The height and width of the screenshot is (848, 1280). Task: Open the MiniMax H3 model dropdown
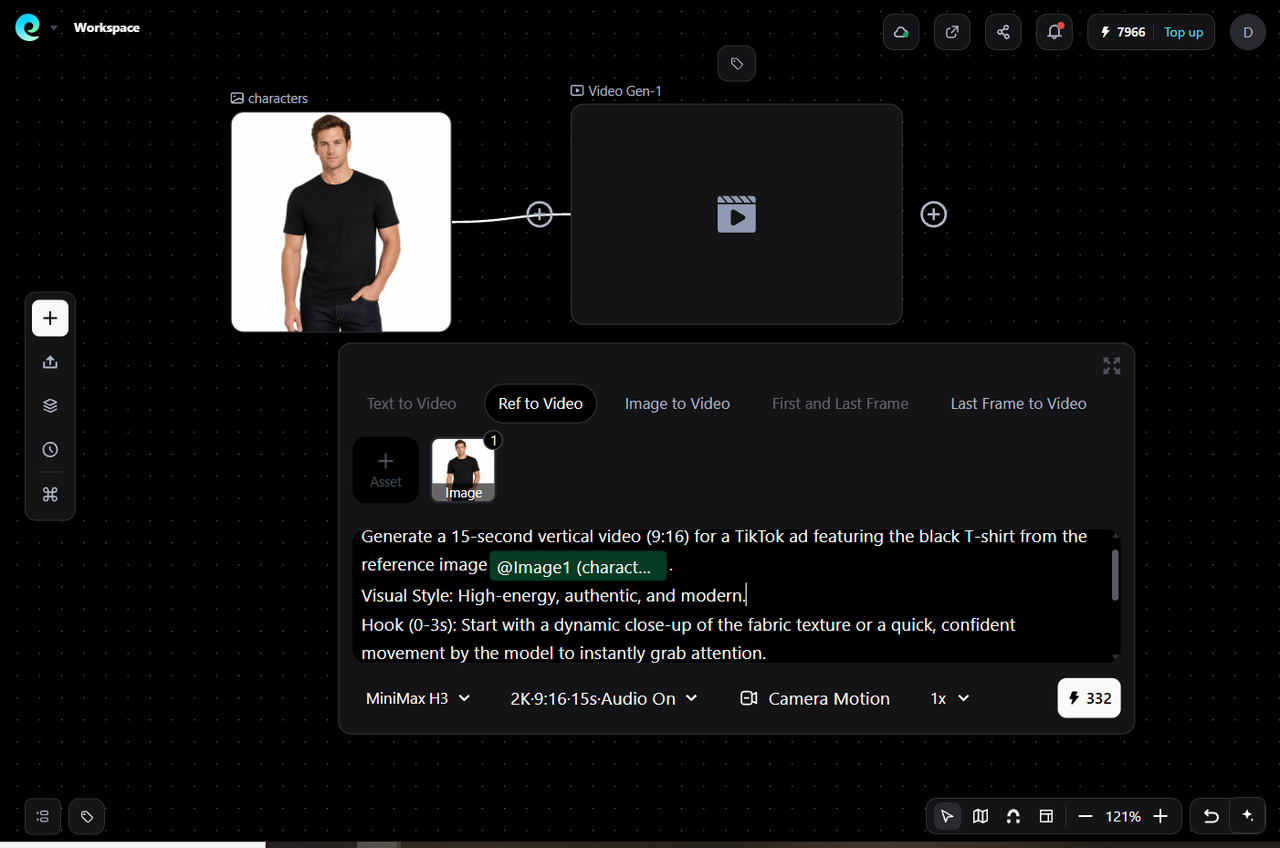[418, 699]
